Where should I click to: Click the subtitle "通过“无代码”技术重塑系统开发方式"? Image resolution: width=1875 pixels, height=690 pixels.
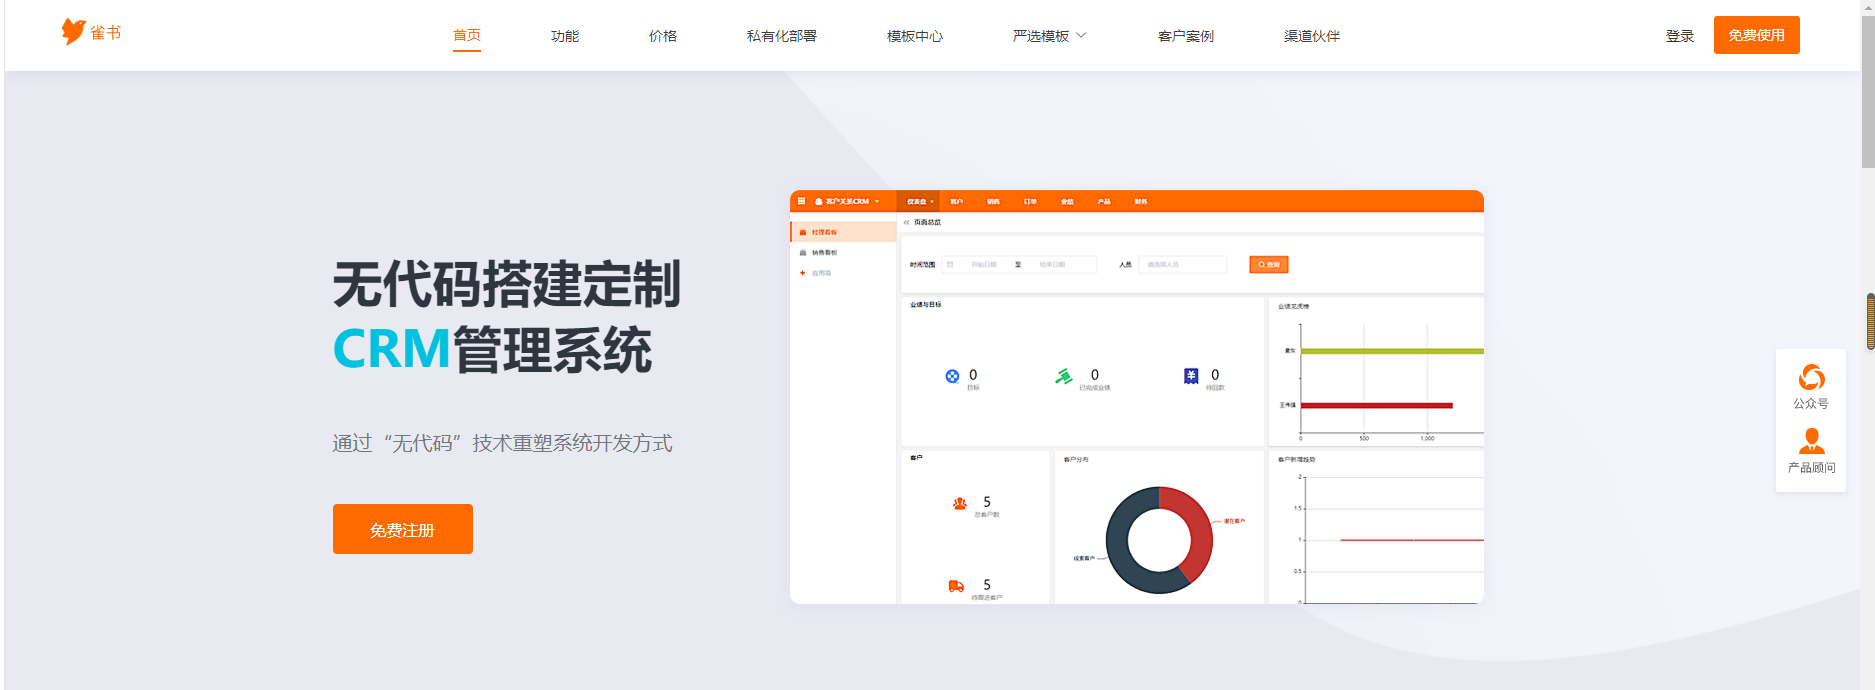click(502, 443)
